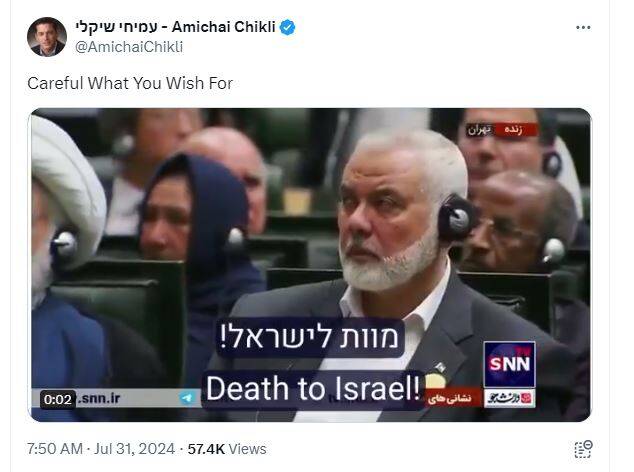Click the "Death to Israel!" English subtitle
Image resolution: width=634 pixels, height=472 pixels.
(x=313, y=389)
